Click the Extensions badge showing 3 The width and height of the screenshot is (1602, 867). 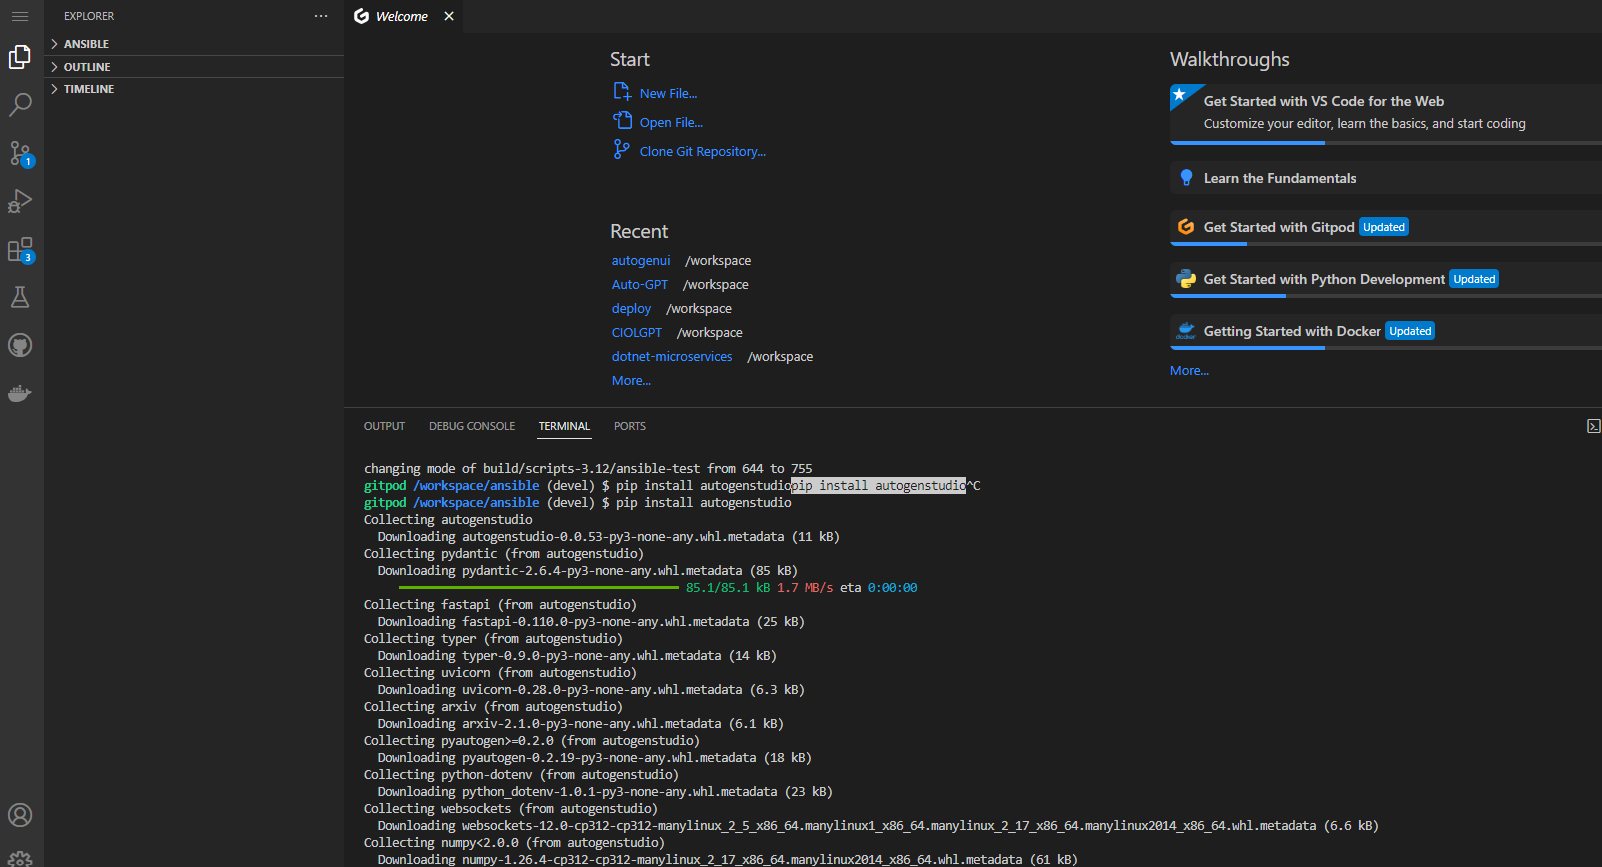(x=29, y=257)
